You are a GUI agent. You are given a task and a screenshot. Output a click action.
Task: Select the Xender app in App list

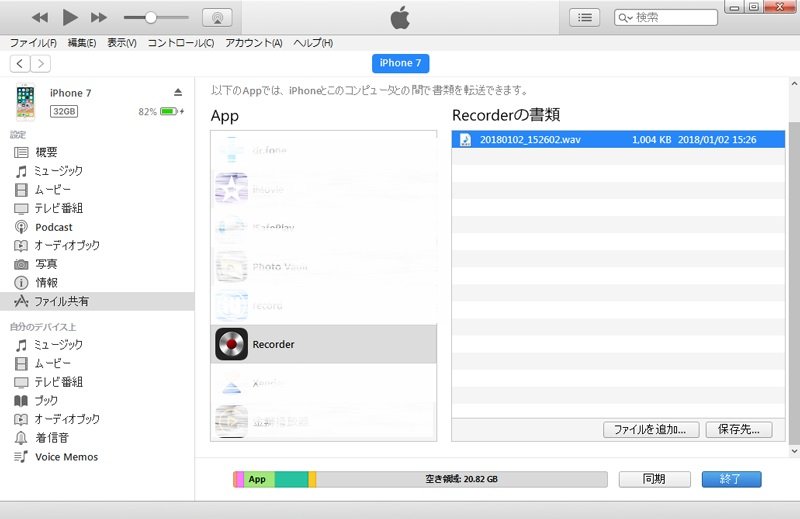pos(323,383)
